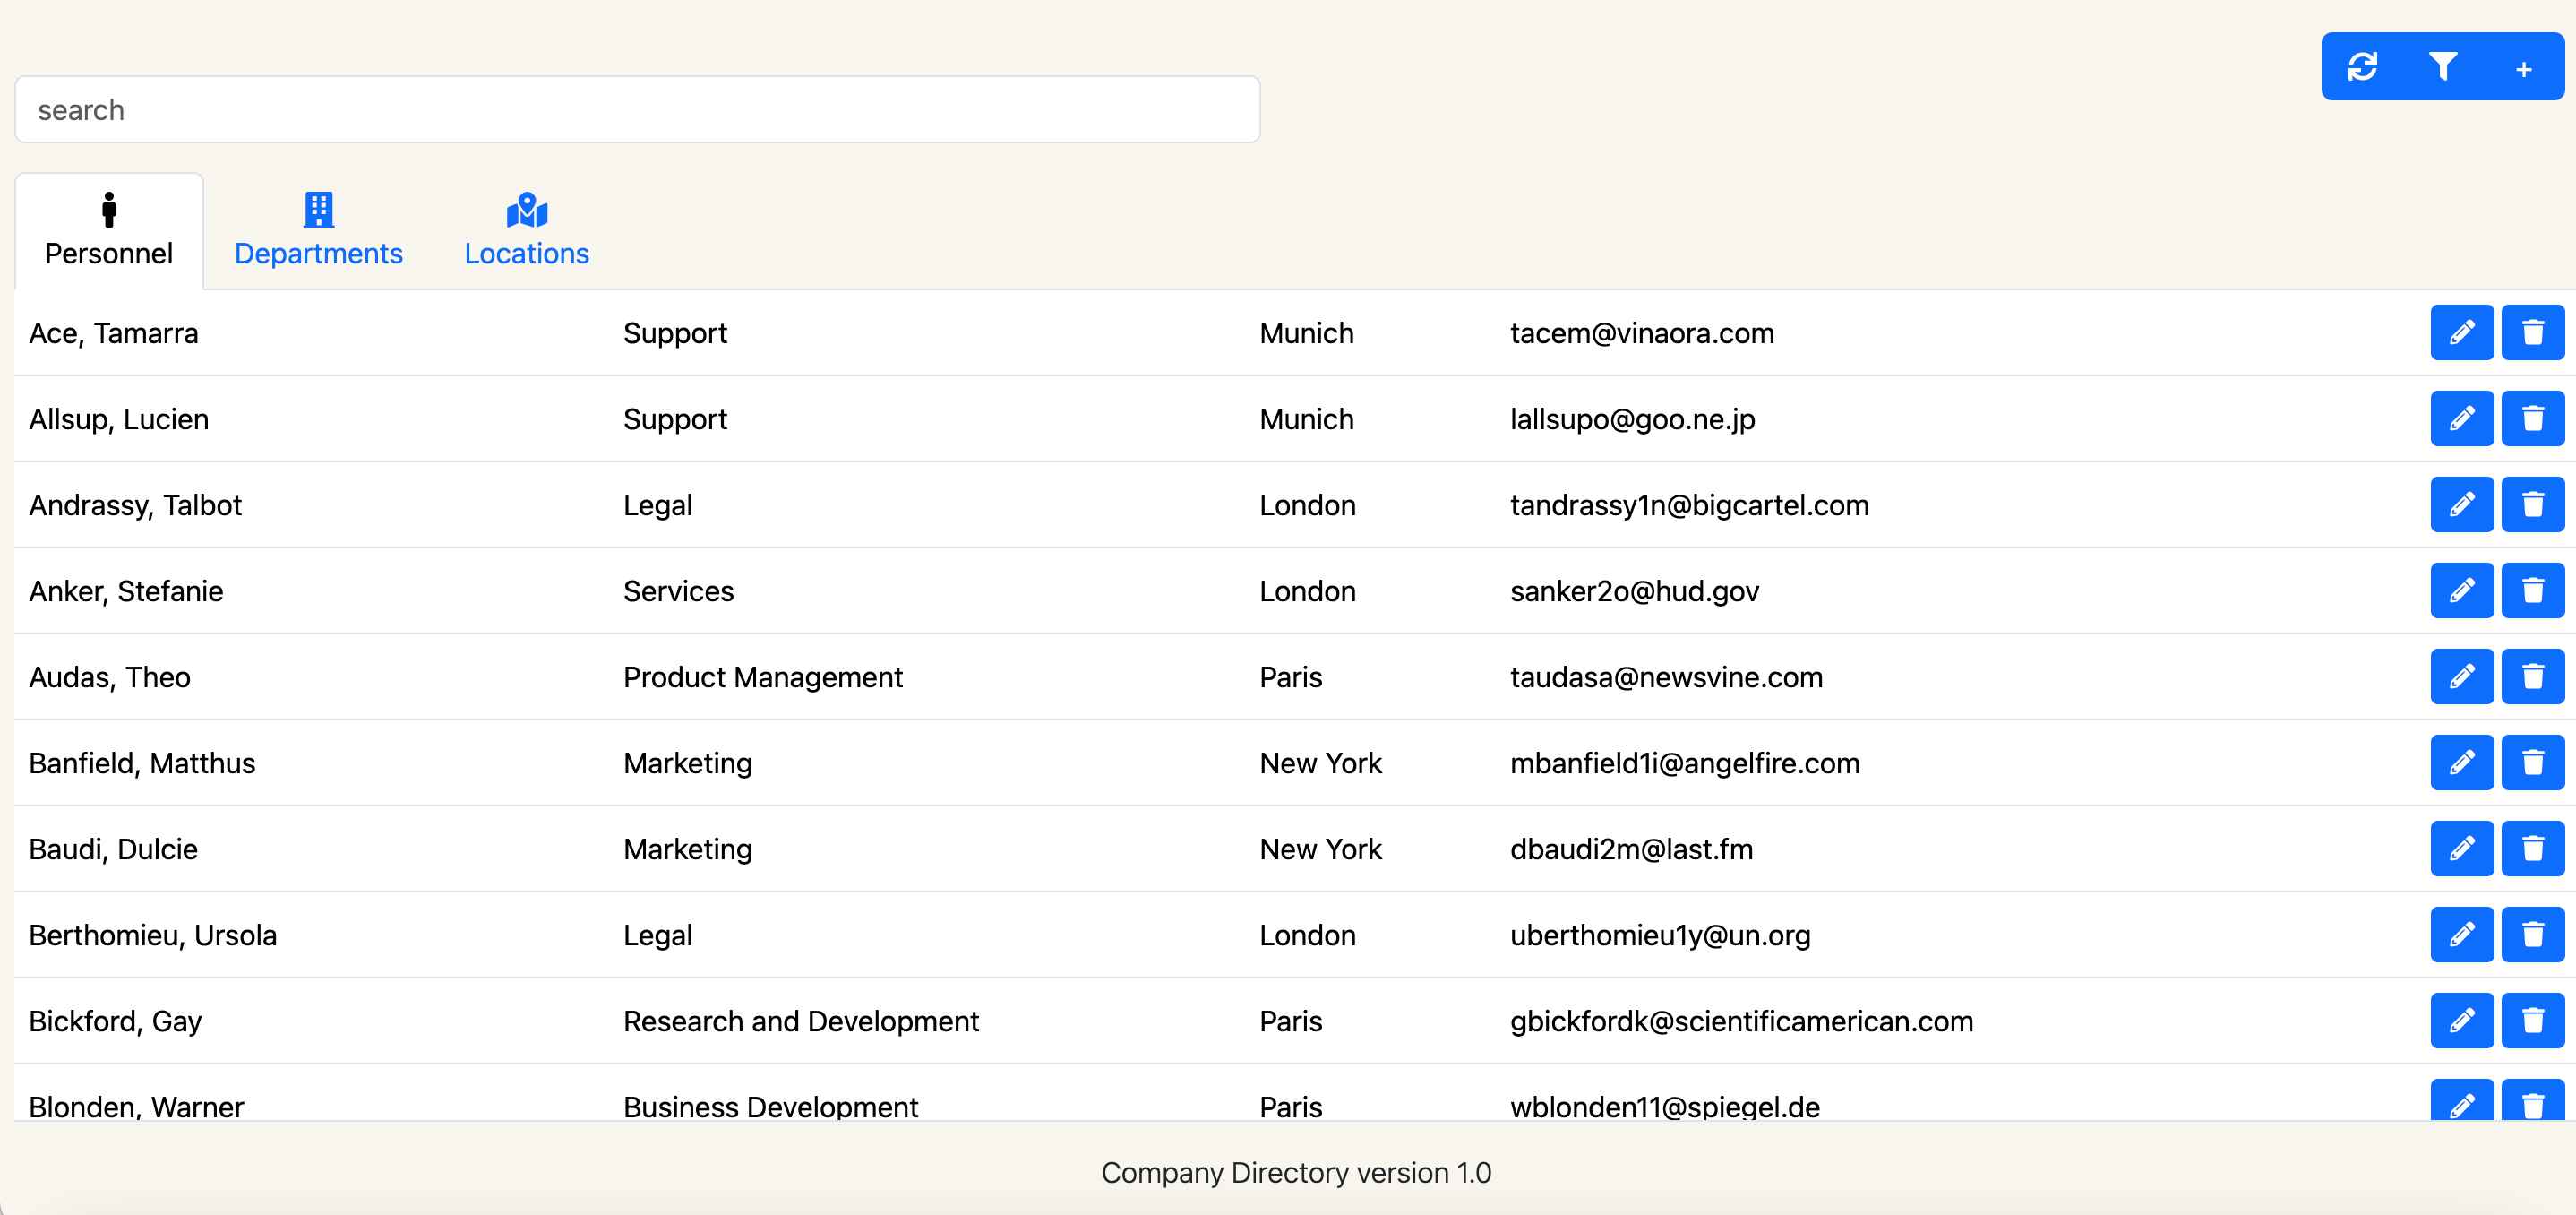This screenshot has width=2576, height=1215.
Task: Edit Audas, Theo record
Action: [2461, 676]
